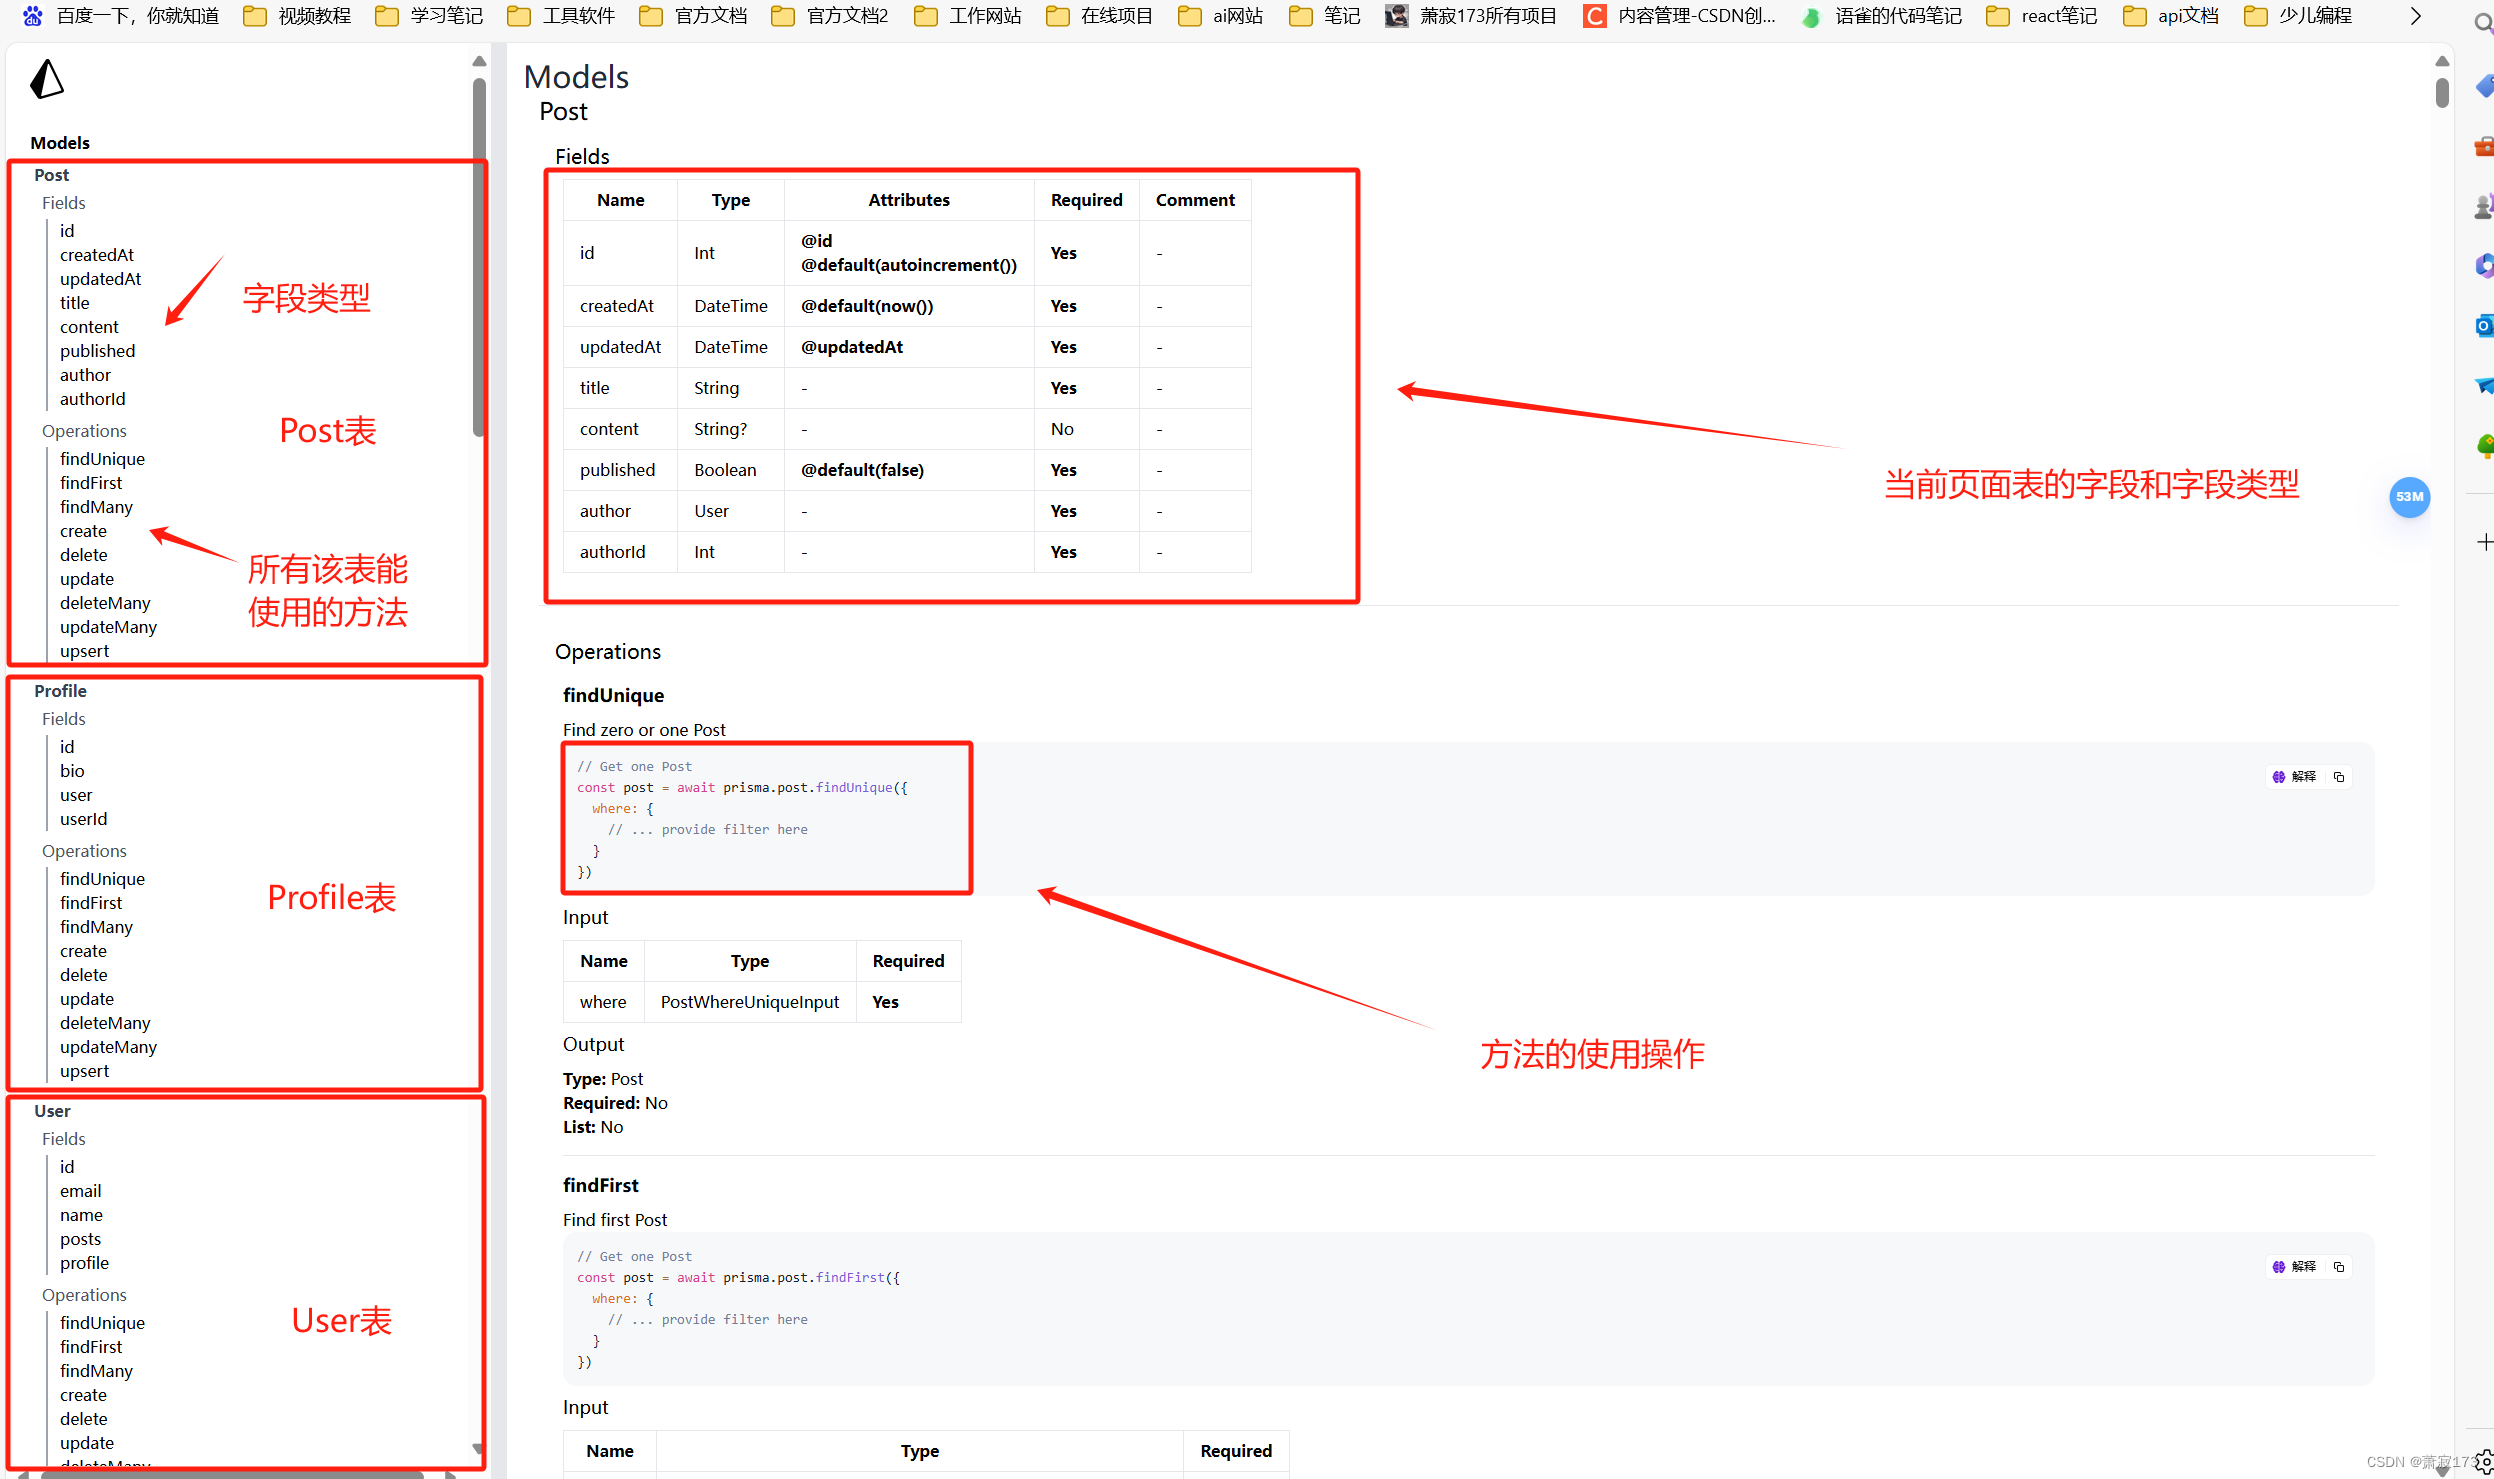The image size is (2494, 1479).
Task: Click the Prisma logo in the sidebar
Action: point(47,79)
